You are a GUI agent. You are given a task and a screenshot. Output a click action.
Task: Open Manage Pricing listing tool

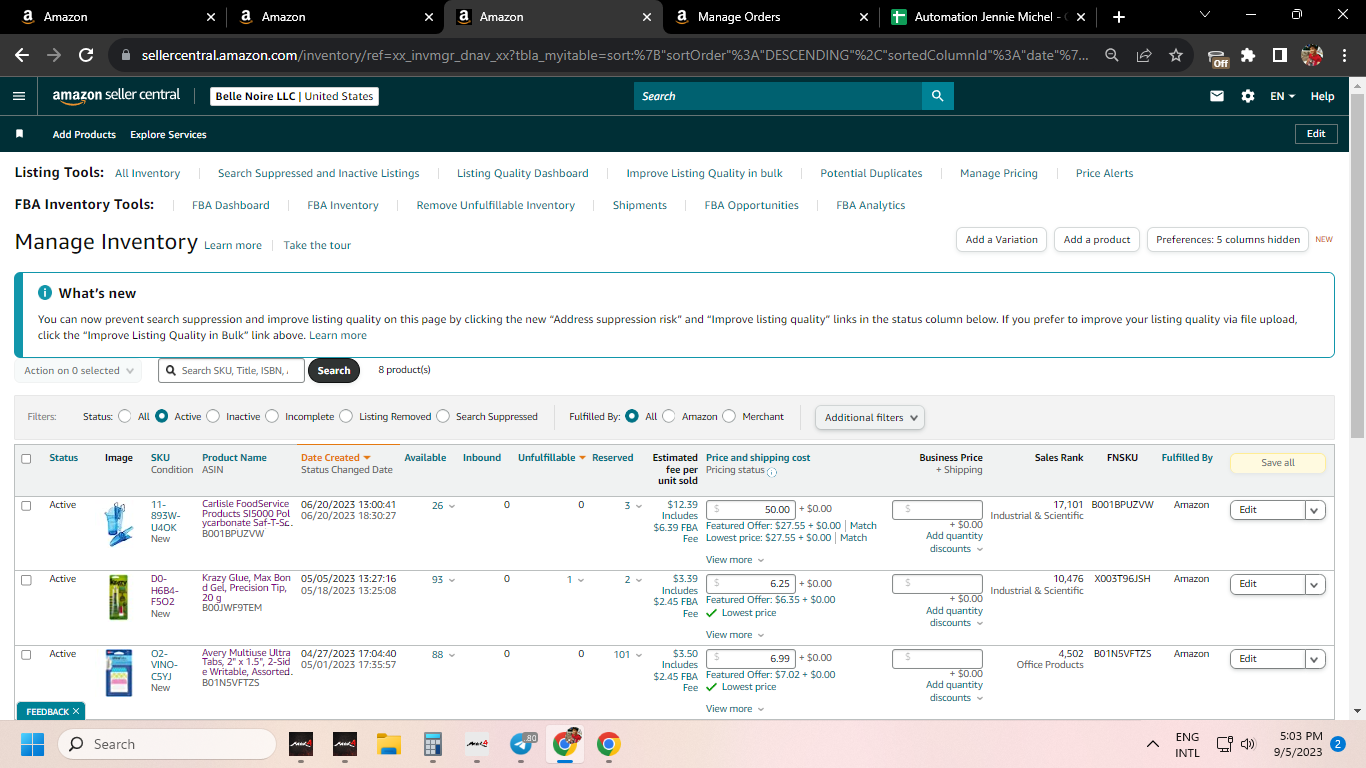(x=999, y=173)
